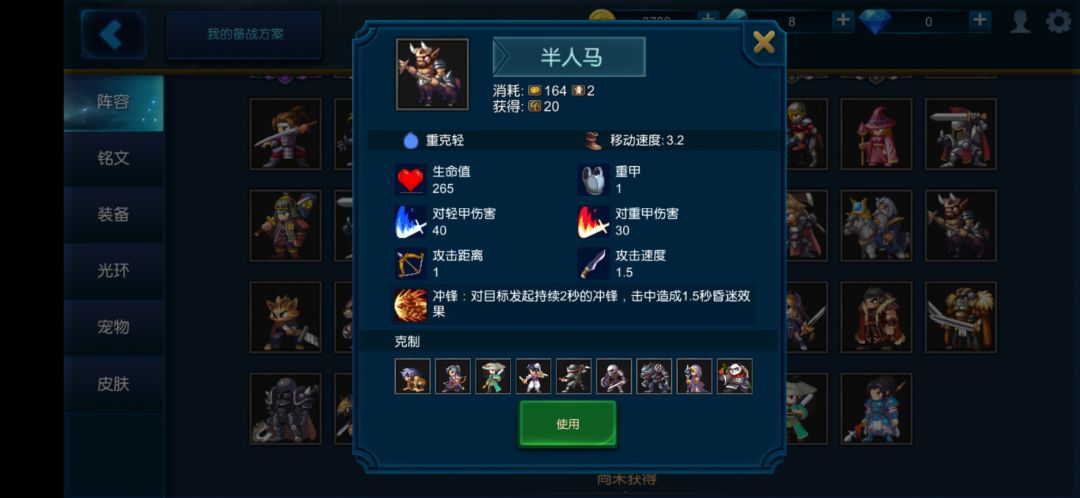Select the first countered unit thumbnail
This screenshot has width=1080, height=498.
(413, 376)
